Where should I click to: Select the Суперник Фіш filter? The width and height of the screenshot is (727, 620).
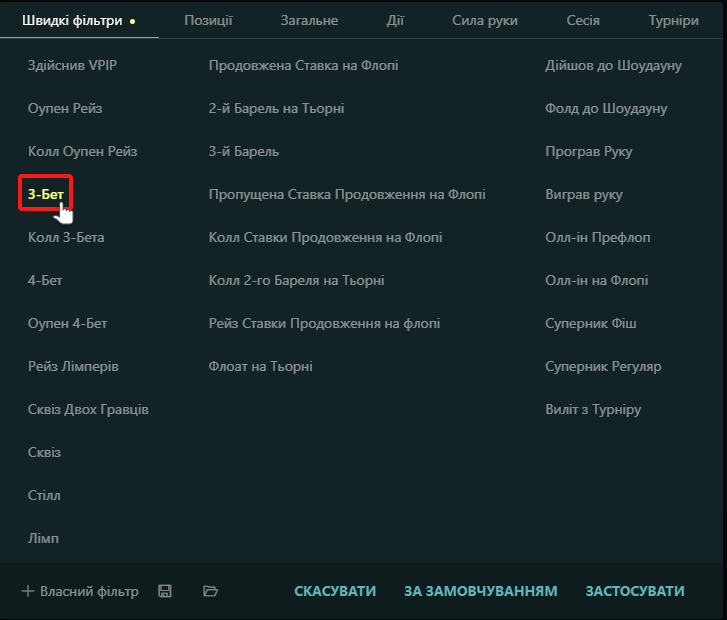pos(590,323)
